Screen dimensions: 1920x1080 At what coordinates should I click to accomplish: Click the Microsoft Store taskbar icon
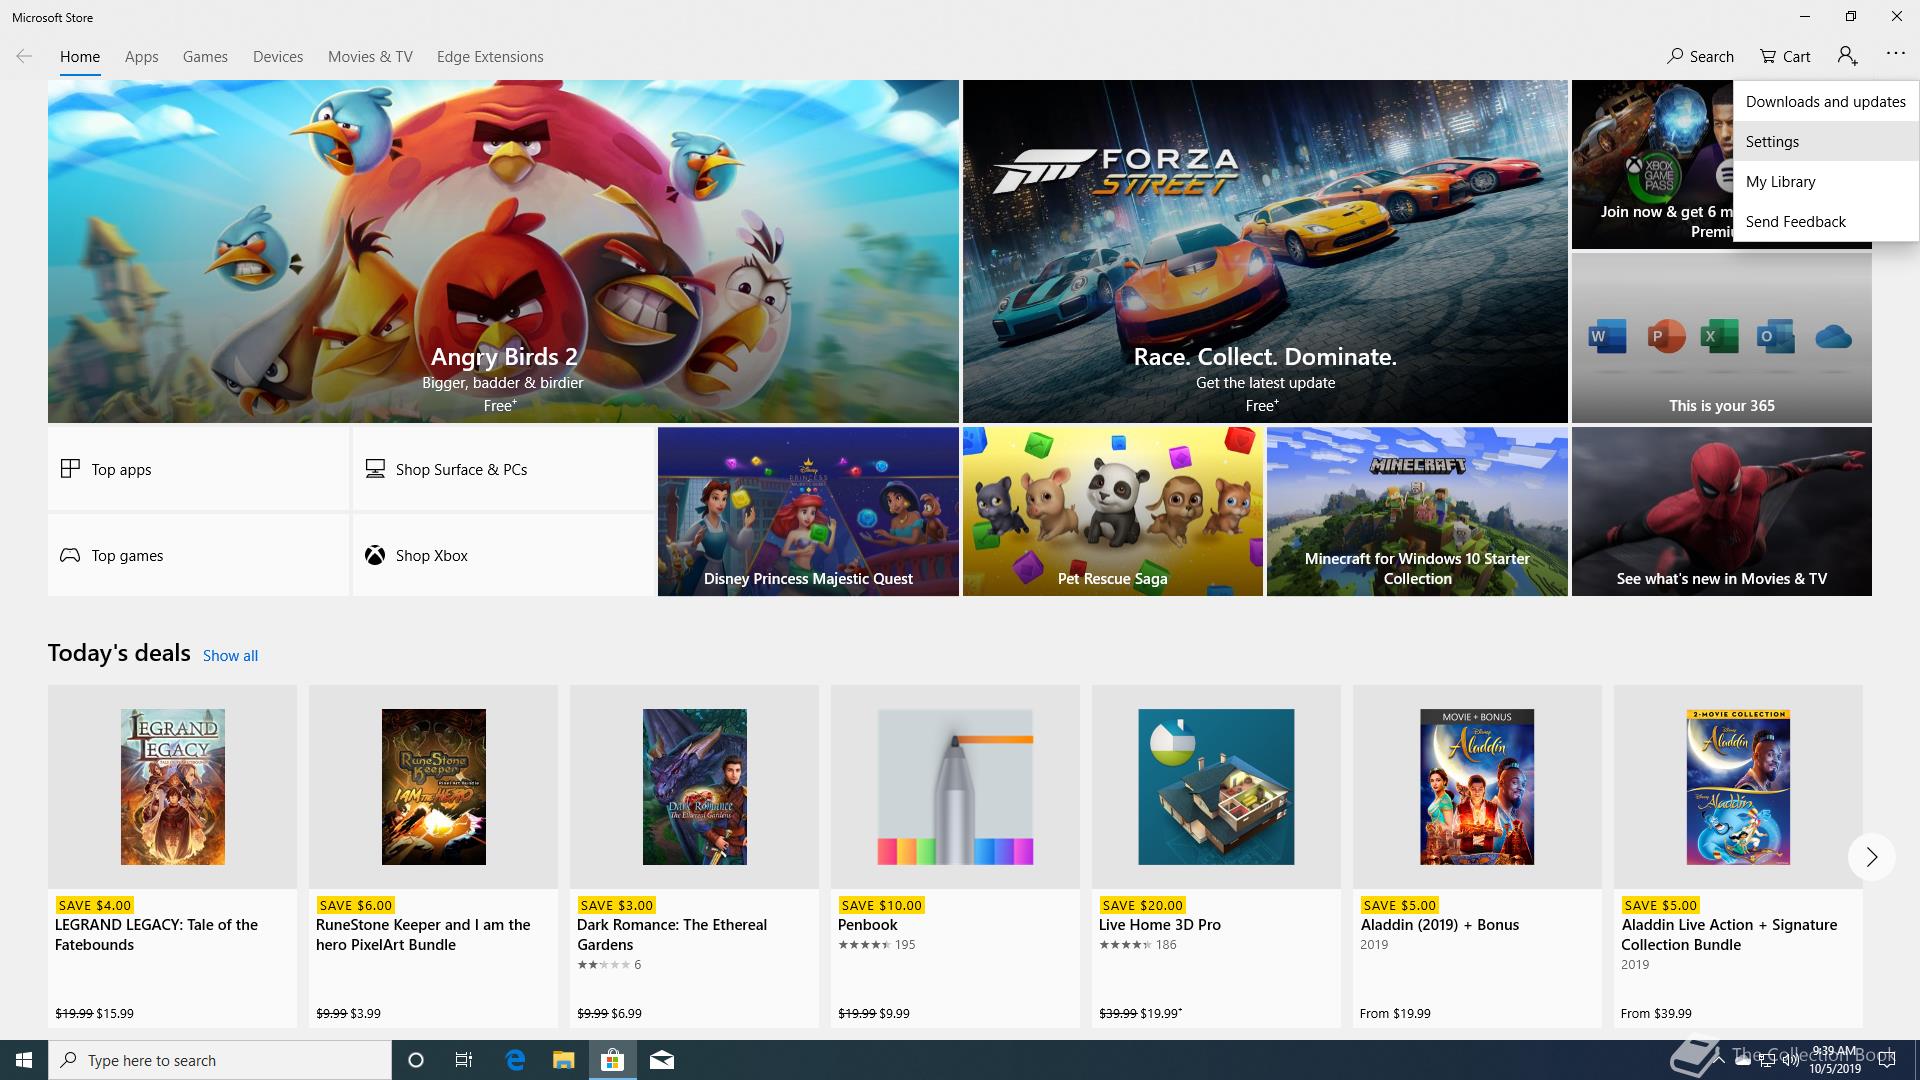[x=612, y=1060]
